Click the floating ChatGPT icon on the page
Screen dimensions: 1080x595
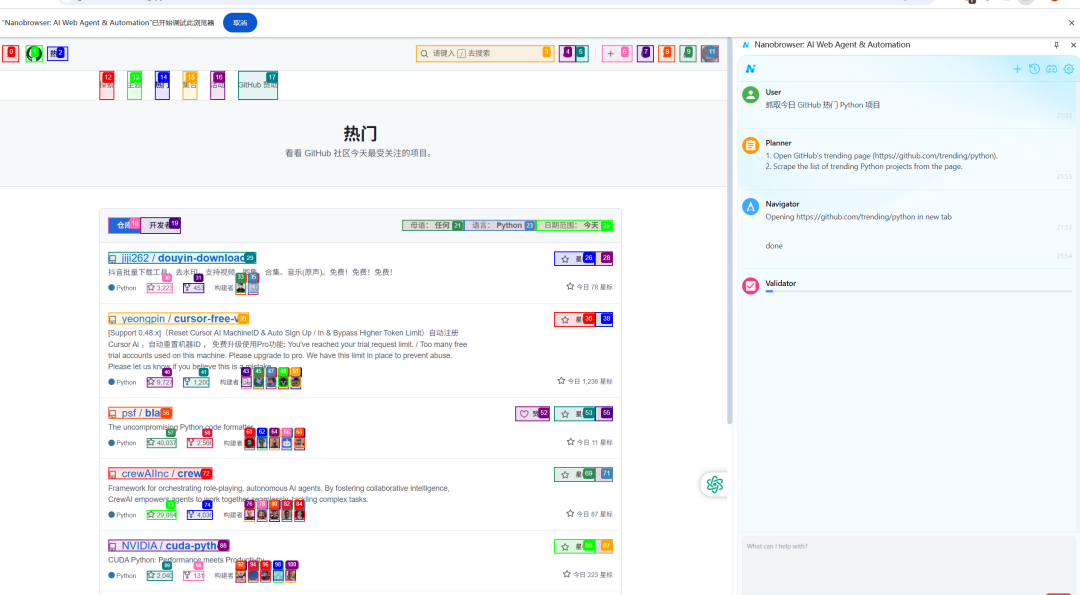[x=714, y=485]
